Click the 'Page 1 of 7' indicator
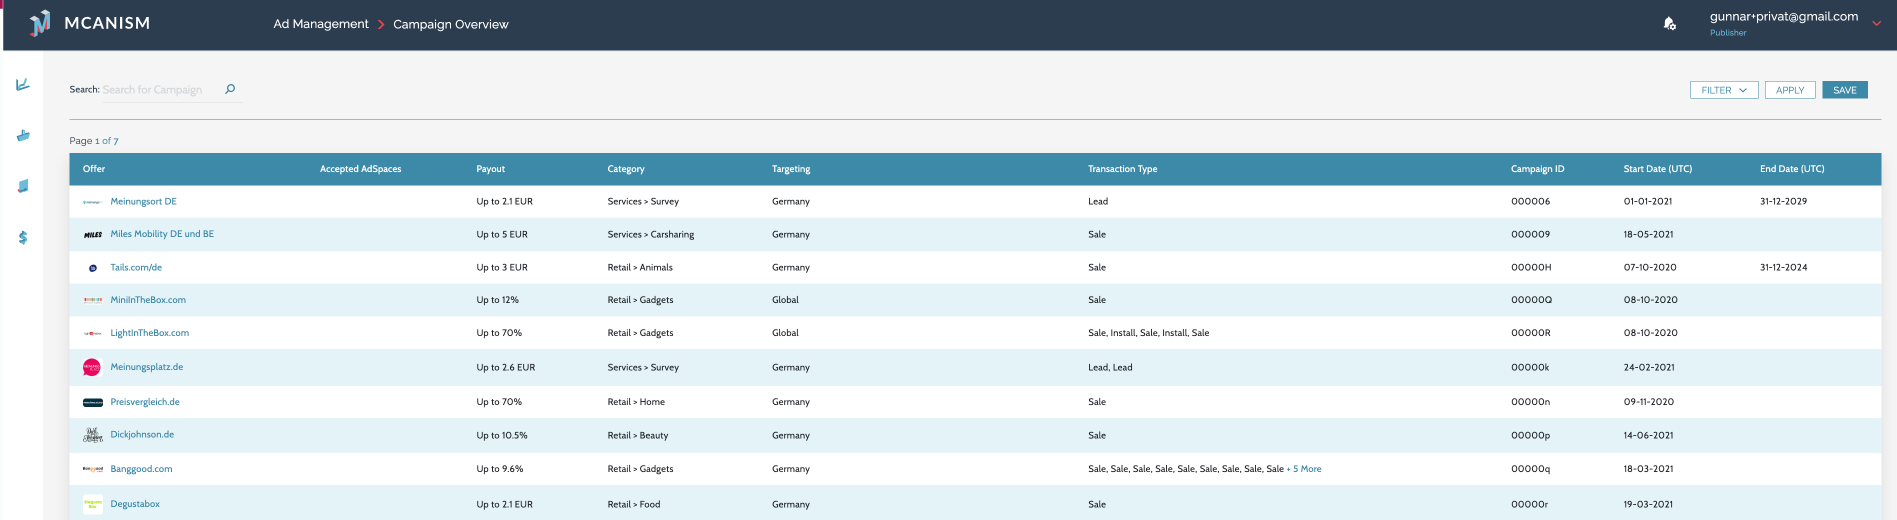1897x520 pixels. point(93,141)
